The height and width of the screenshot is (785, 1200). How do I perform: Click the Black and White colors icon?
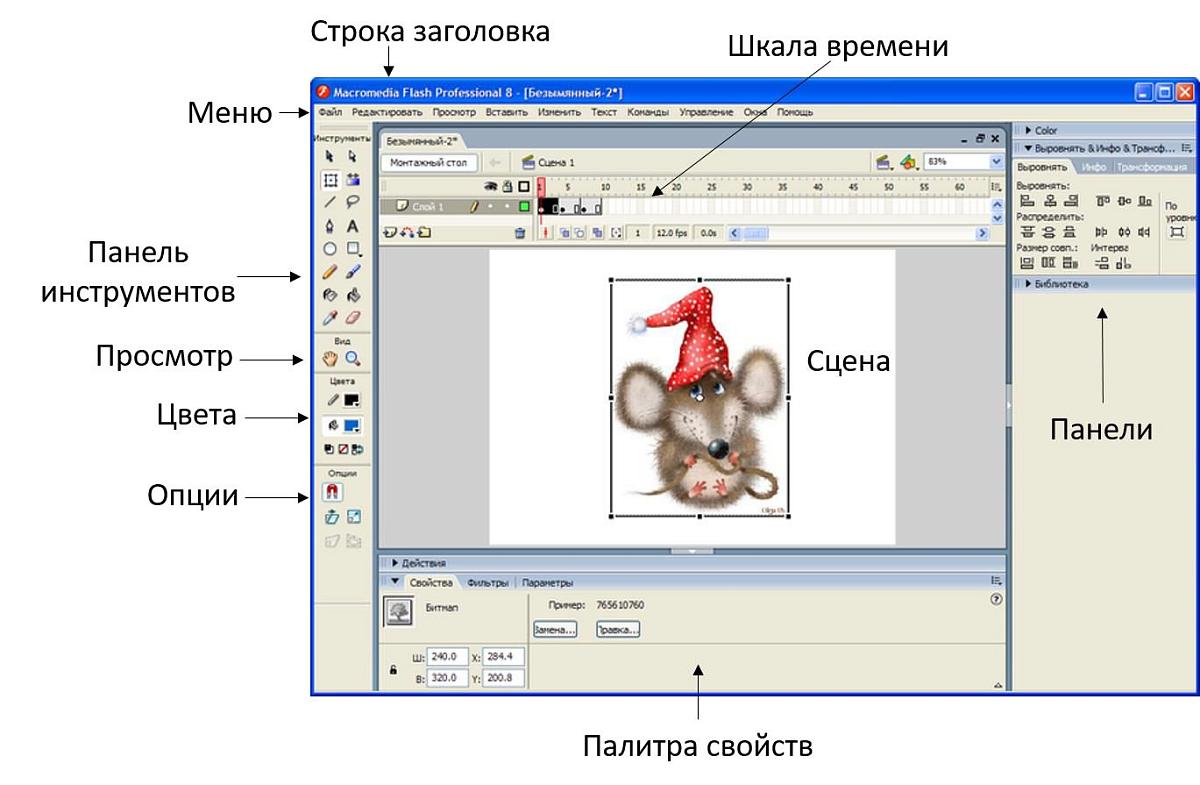[x=328, y=450]
